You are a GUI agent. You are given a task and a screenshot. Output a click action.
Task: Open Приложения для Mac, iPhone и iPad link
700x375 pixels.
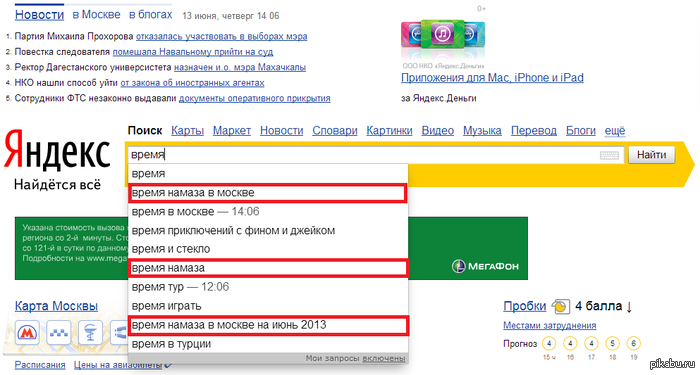coord(492,78)
